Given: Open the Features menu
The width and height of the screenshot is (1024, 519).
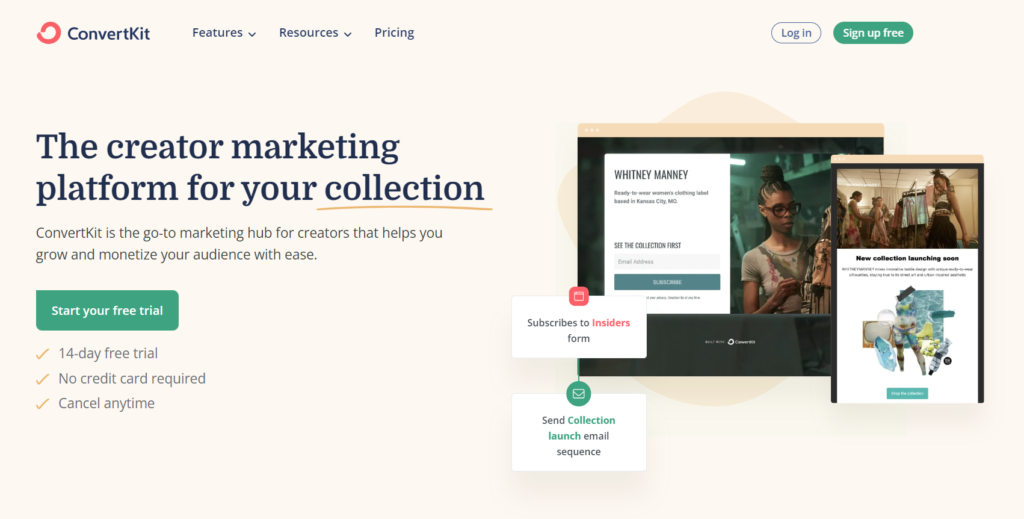Looking at the screenshot, I should 217,33.
